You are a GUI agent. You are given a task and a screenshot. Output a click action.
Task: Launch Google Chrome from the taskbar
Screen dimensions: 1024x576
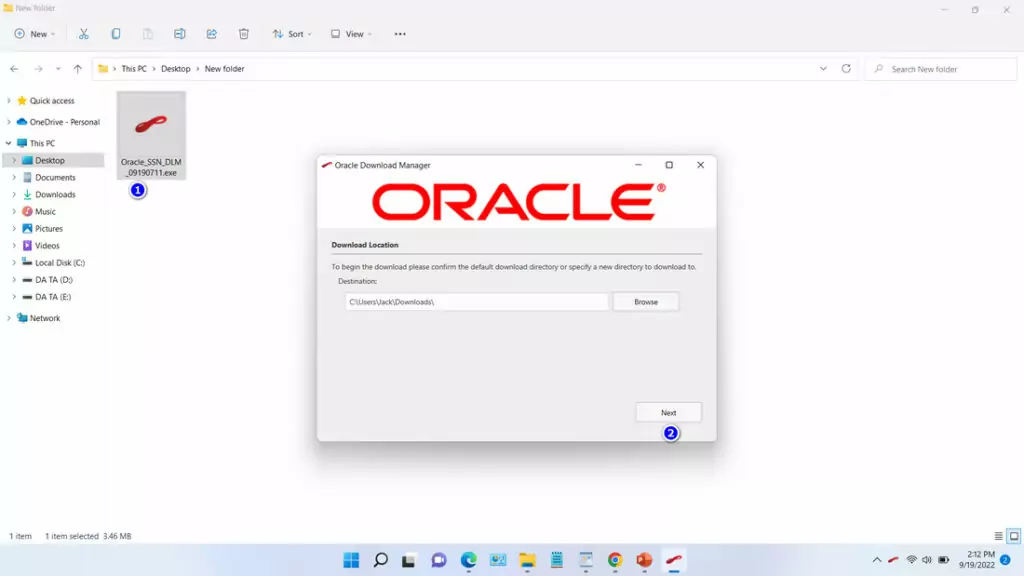[x=615, y=560]
